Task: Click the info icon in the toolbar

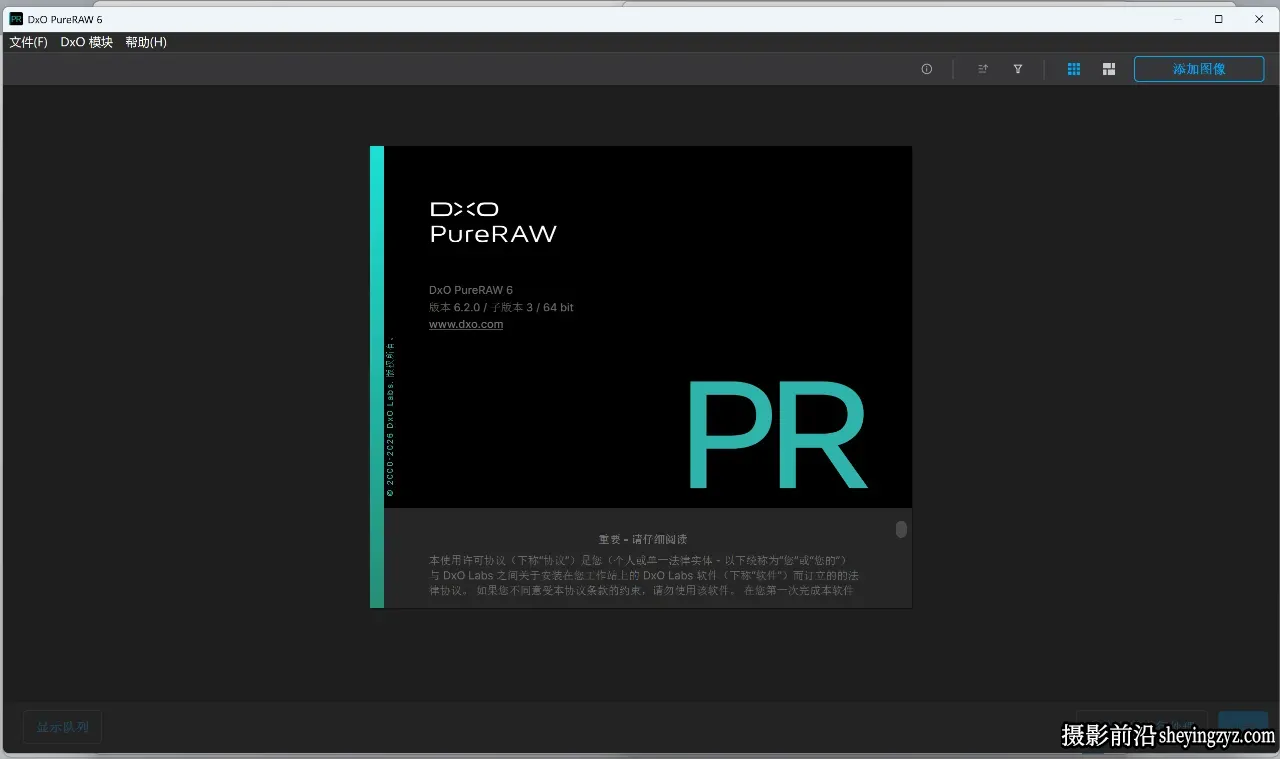Action: pyautogui.click(x=927, y=69)
